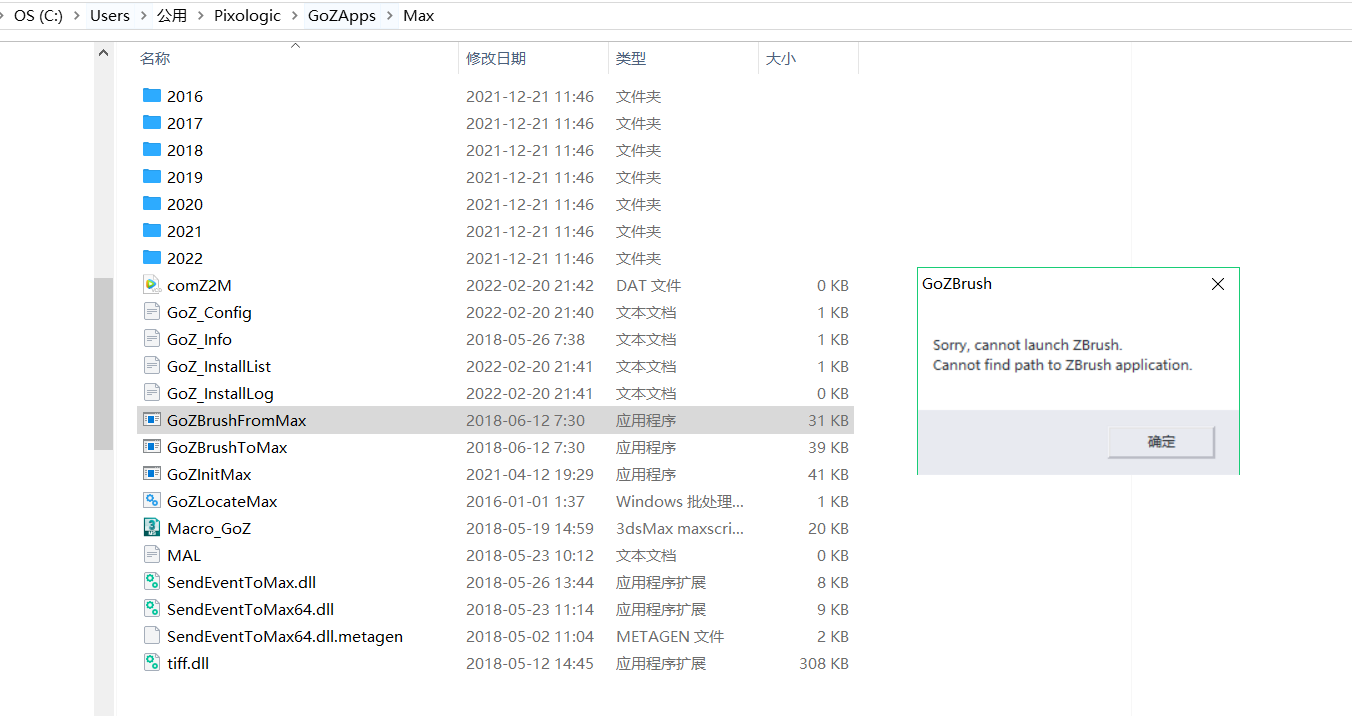
Task: Click the SendEventToMax.dll file icon
Action: pos(152,582)
